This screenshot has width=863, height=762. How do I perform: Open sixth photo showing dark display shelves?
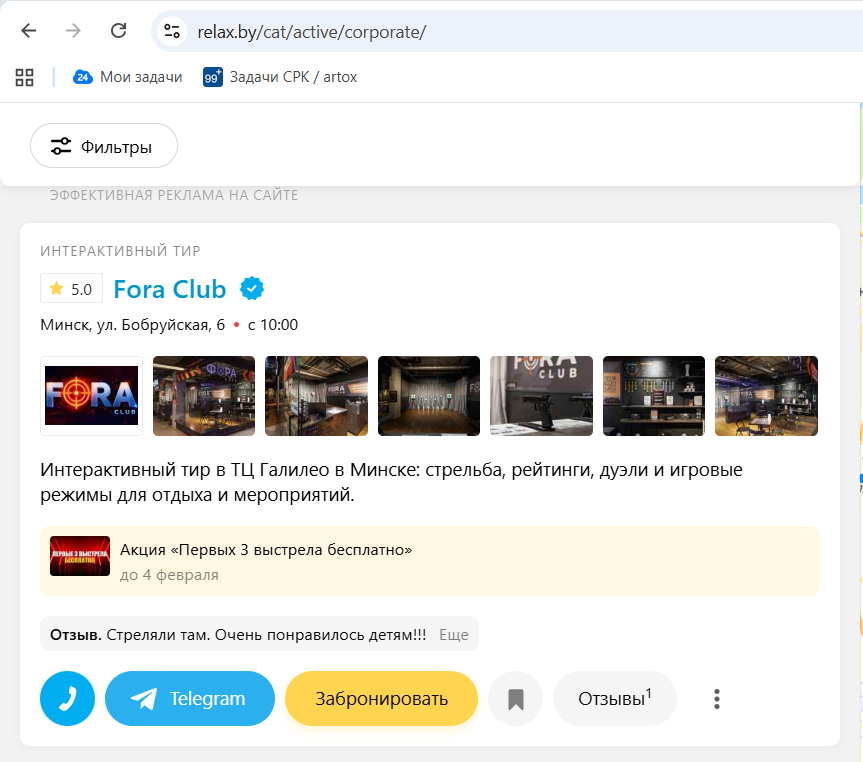coord(654,396)
